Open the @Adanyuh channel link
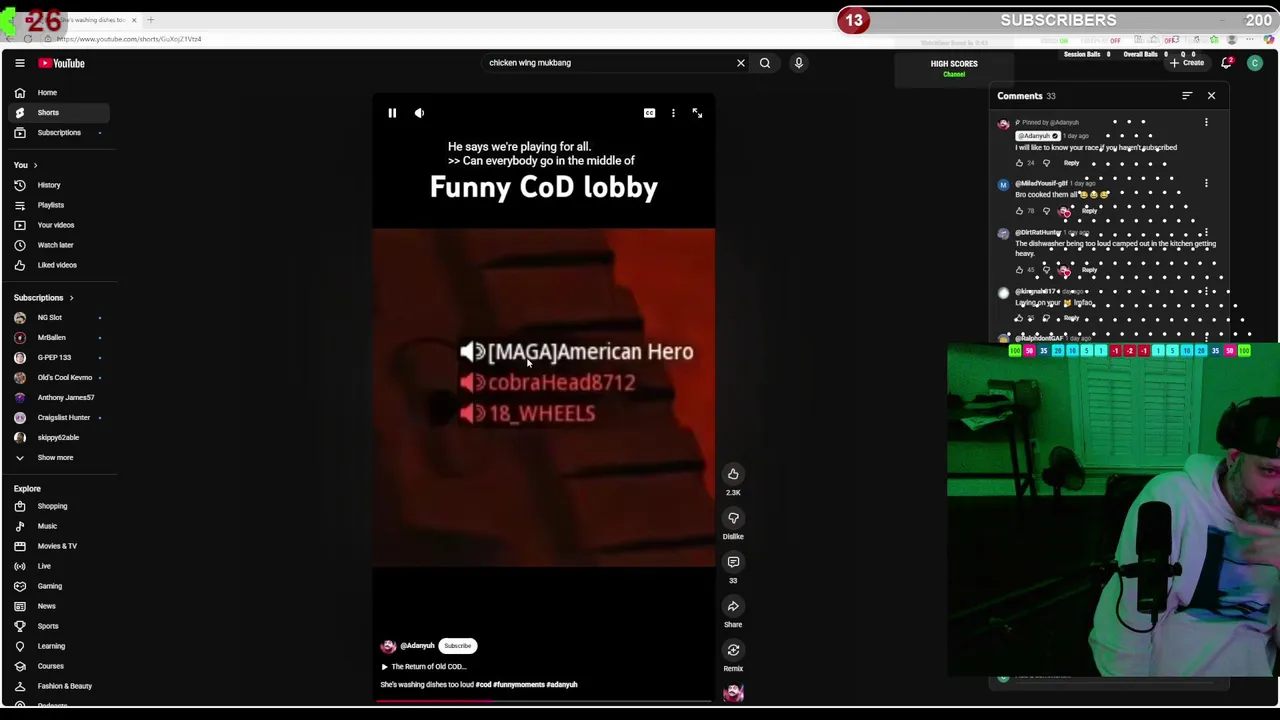The width and height of the screenshot is (1280, 720). coord(417,646)
